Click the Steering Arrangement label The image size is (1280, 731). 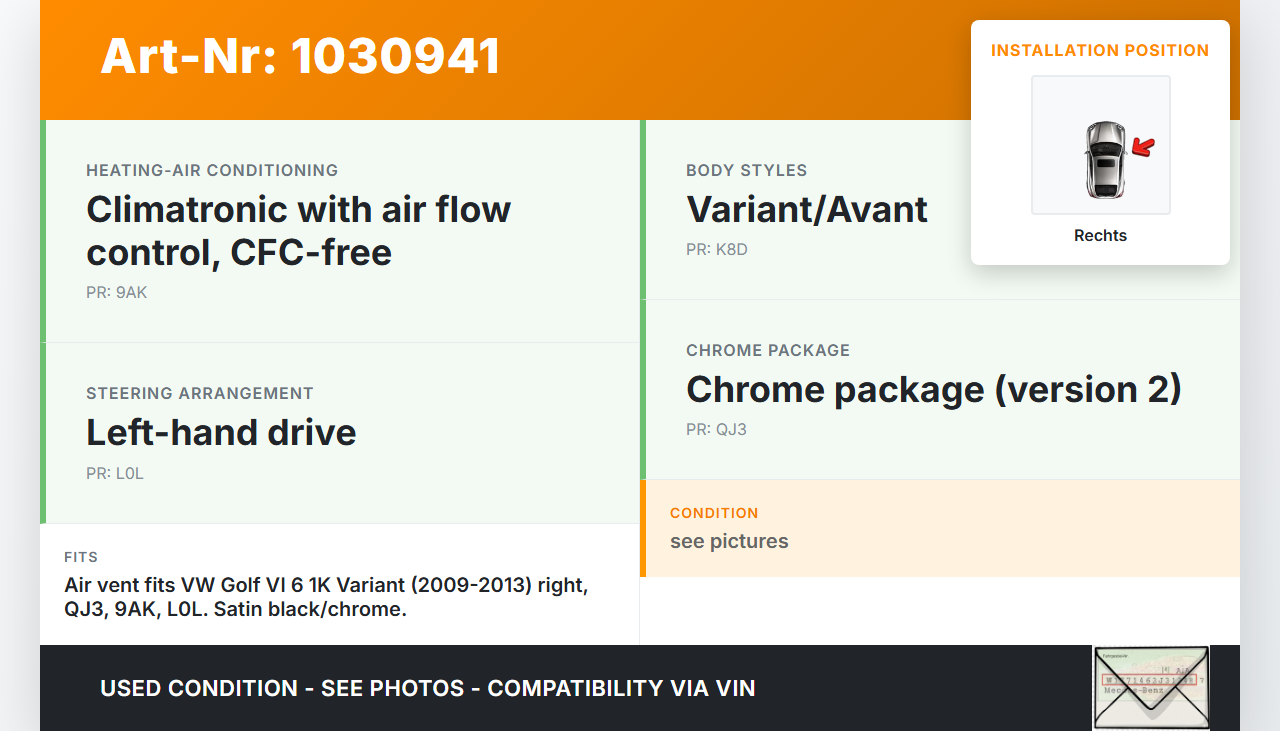[x=200, y=393]
